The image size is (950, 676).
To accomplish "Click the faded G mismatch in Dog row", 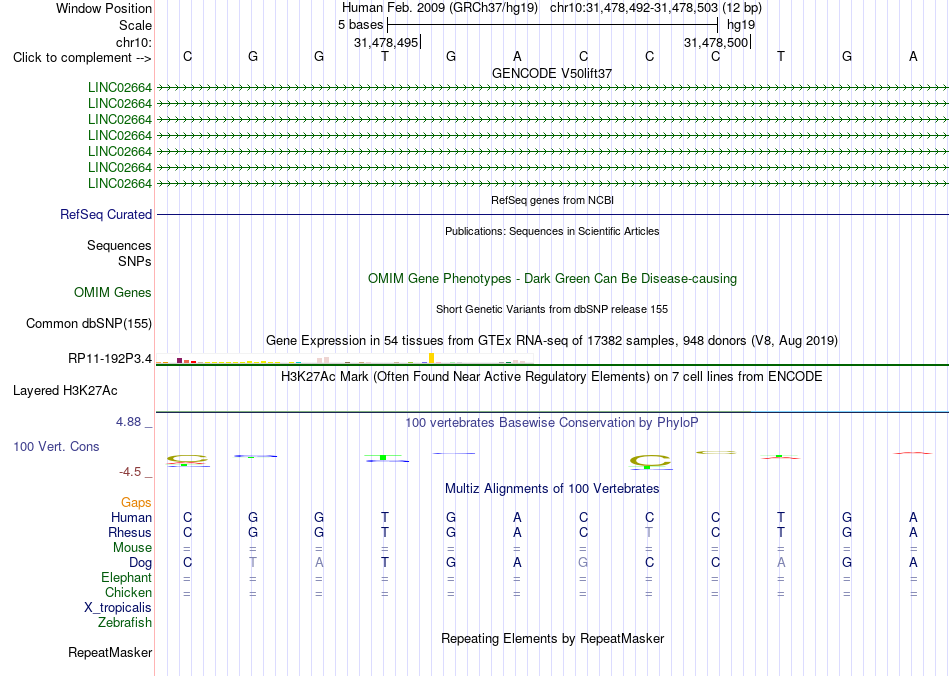I will click(x=583, y=563).
